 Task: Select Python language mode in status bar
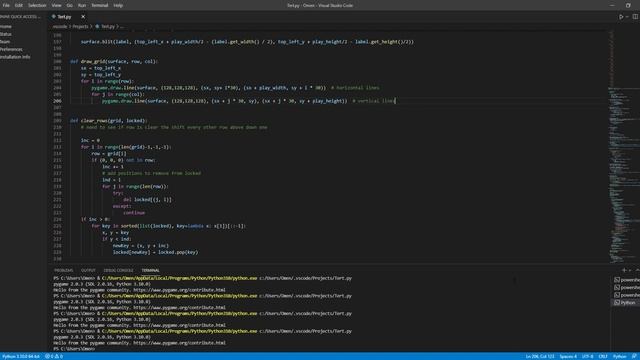coord(620,356)
